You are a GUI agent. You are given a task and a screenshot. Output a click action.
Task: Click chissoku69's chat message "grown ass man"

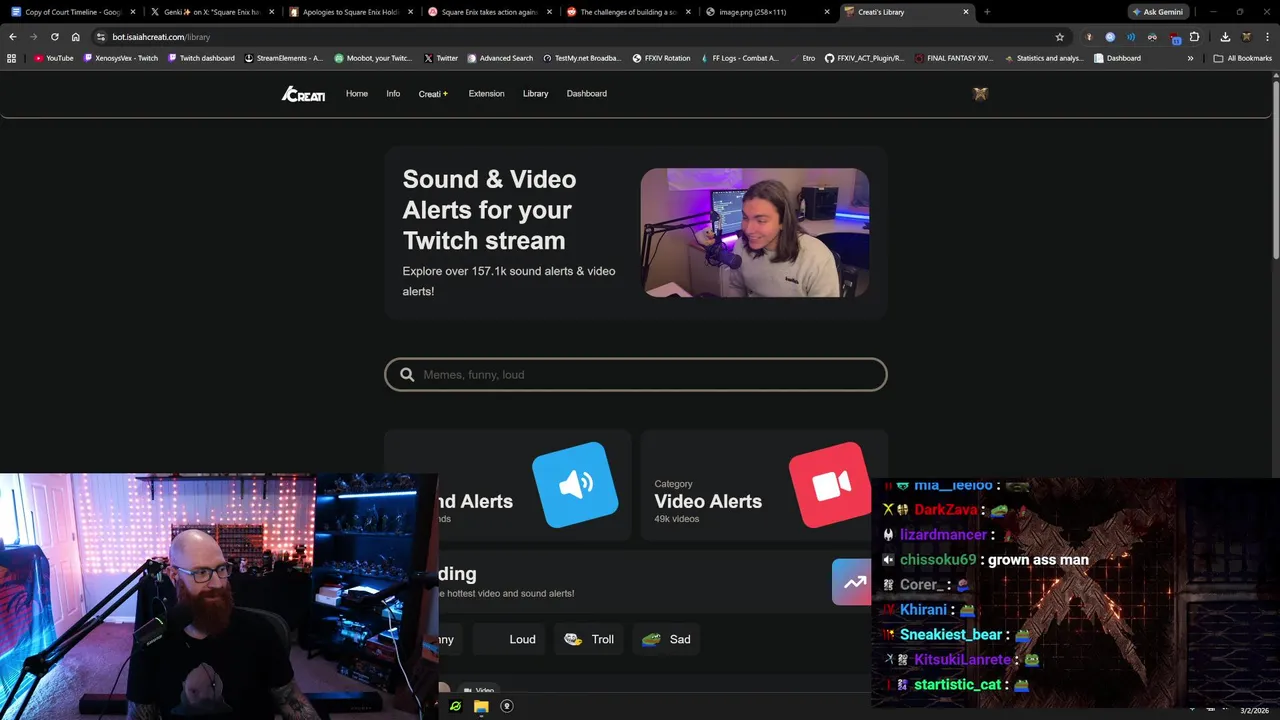(x=1038, y=560)
